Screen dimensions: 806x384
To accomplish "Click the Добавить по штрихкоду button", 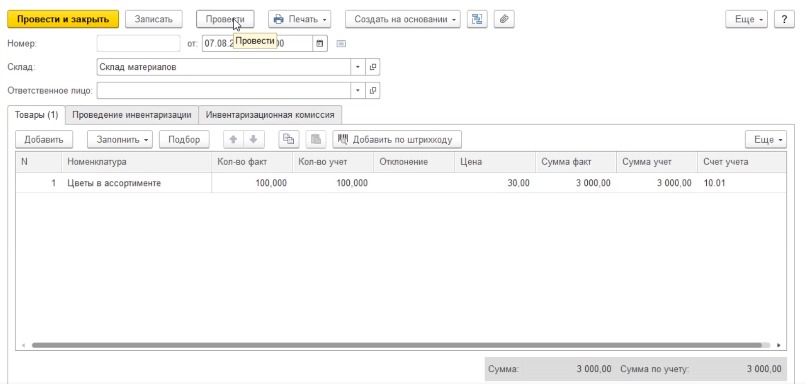I will tap(397, 139).
